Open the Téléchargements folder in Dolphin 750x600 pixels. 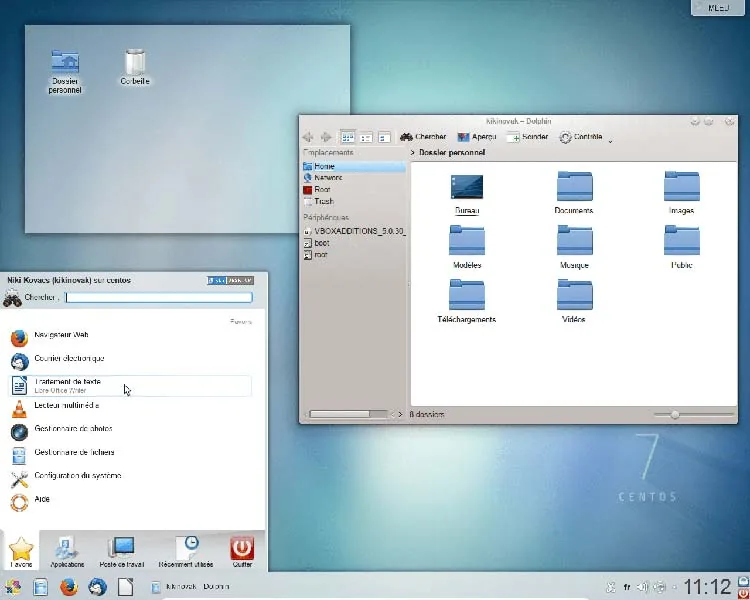point(467,302)
